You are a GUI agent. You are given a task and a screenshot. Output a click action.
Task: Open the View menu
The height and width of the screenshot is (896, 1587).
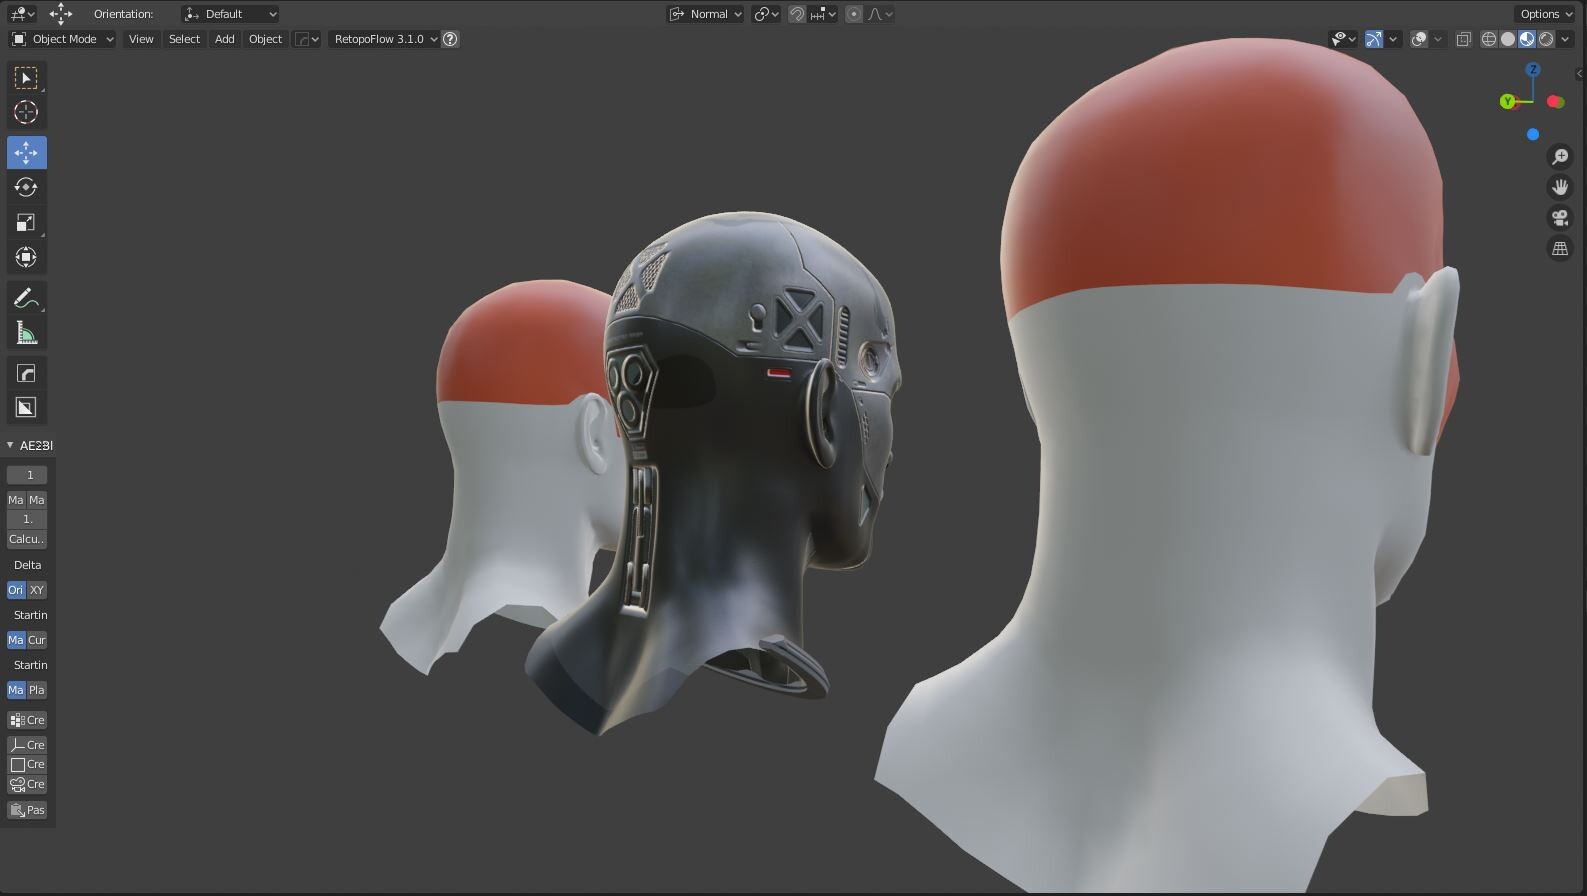[141, 39]
